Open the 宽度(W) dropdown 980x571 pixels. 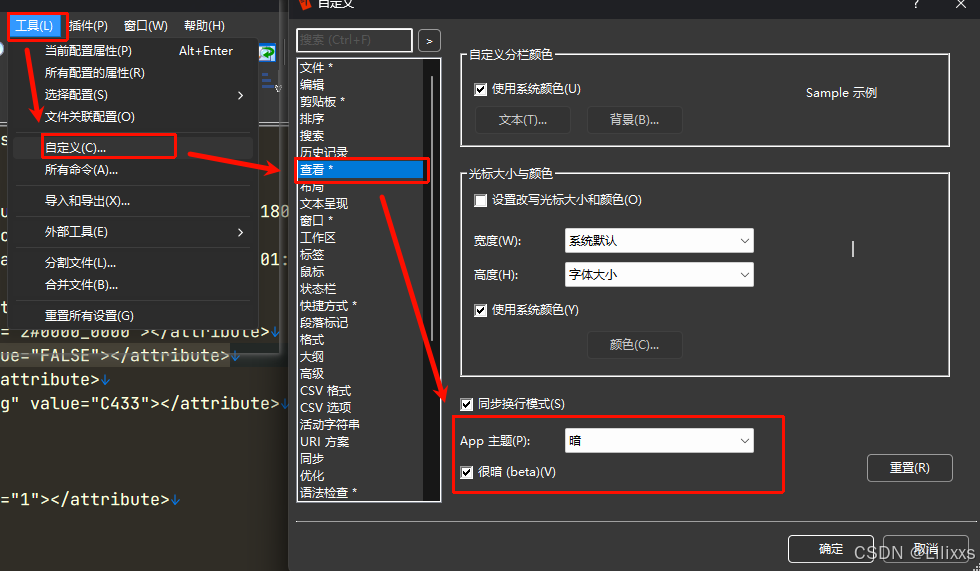[659, 241]
